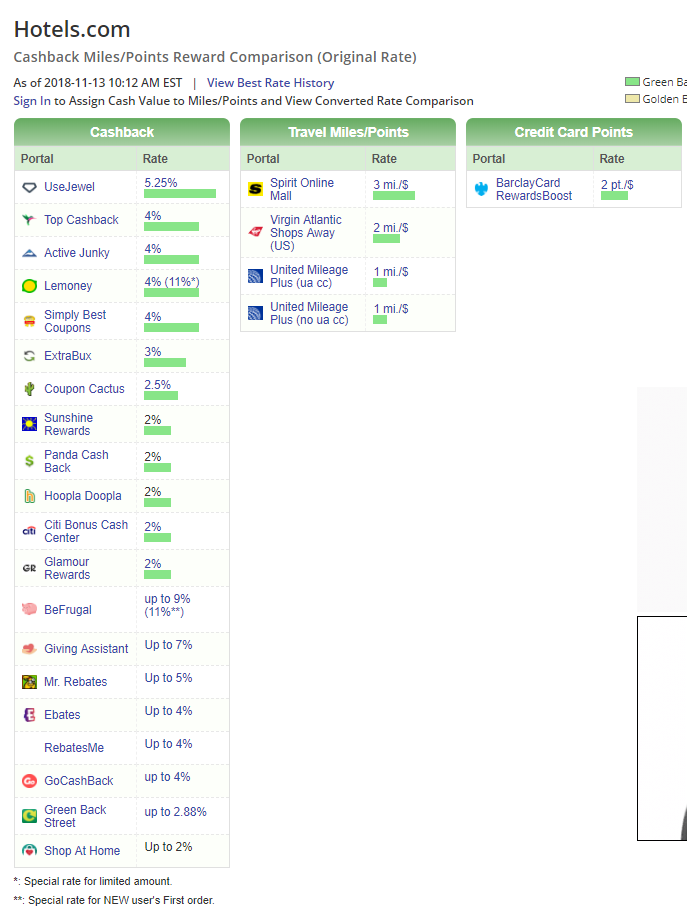Open the Virgin Atlantic Shops Away link
687x915 pixels.
(x=306, y=232)
